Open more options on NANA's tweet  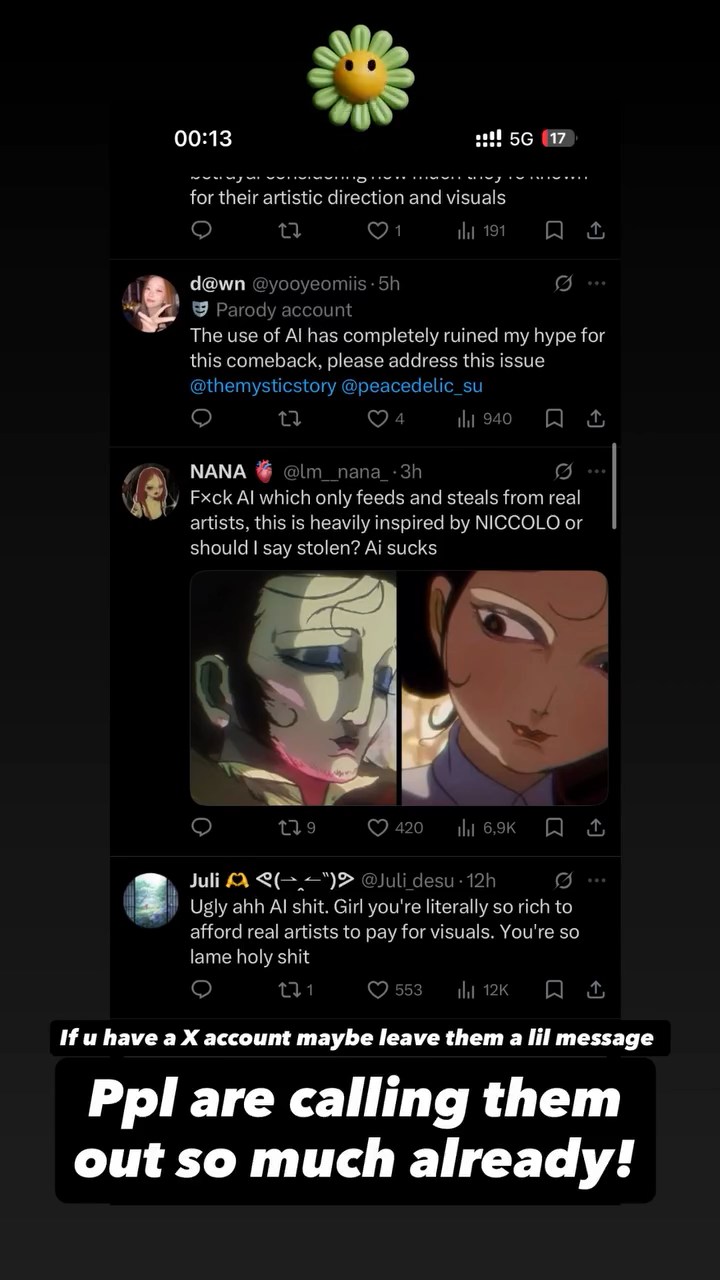click(597, 471)
